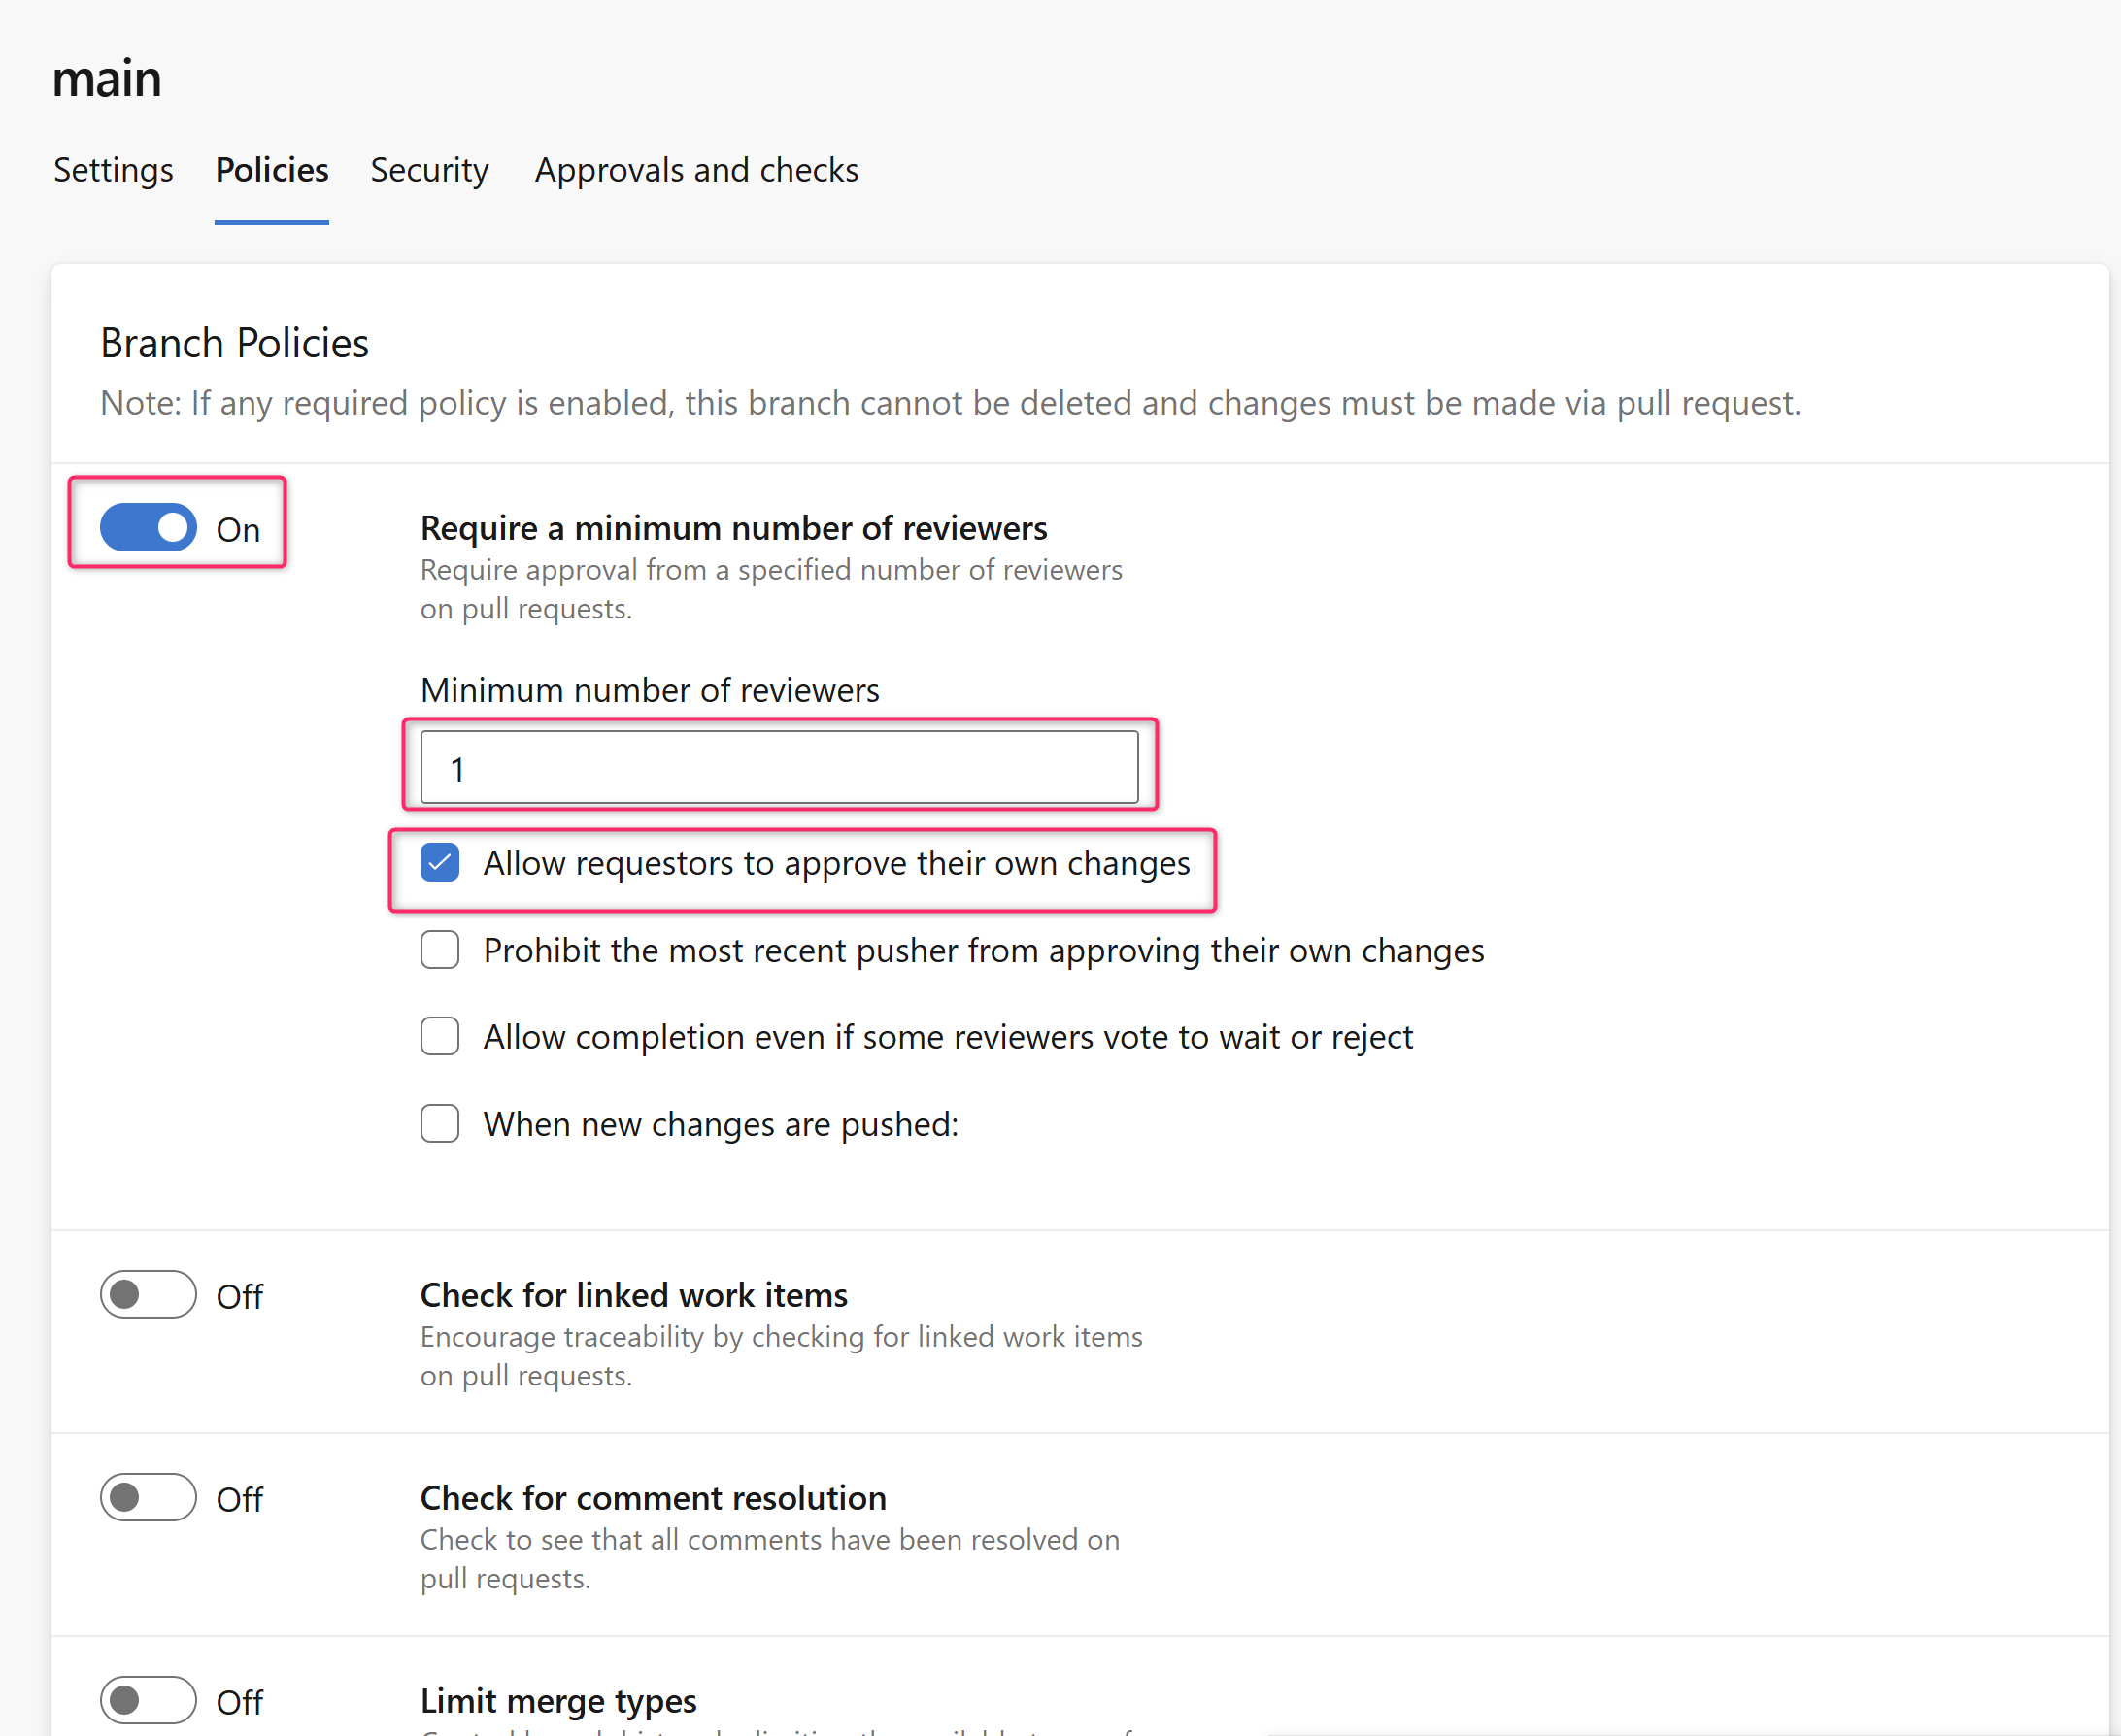Switch to the Security tab

pos(429,170)
